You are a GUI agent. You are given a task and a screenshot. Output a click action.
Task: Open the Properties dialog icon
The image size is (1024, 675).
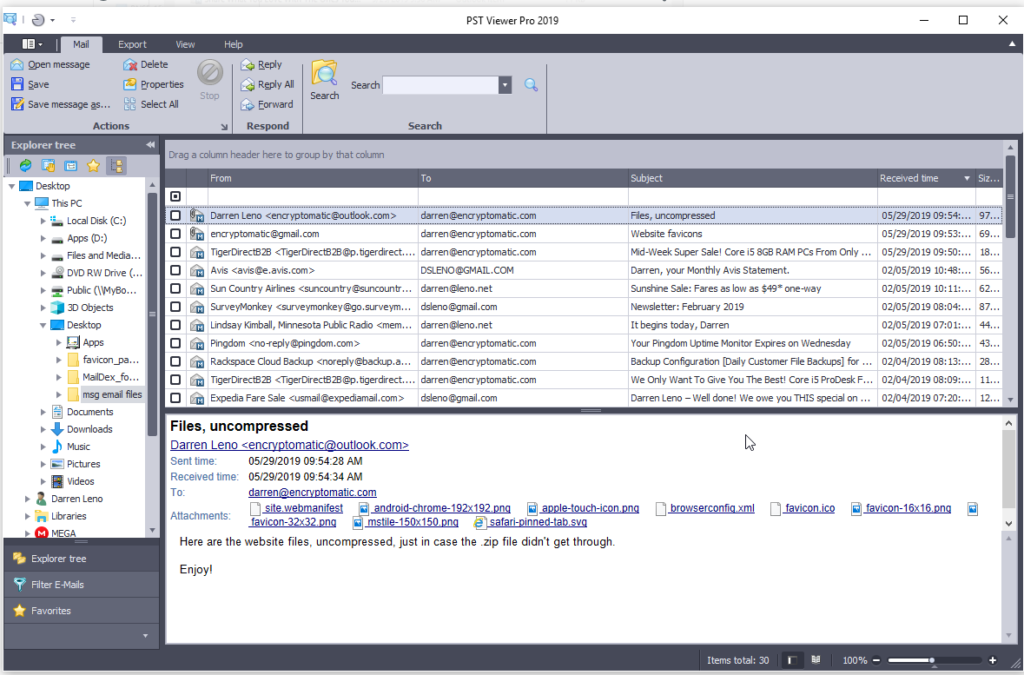(x=130, y=84)
